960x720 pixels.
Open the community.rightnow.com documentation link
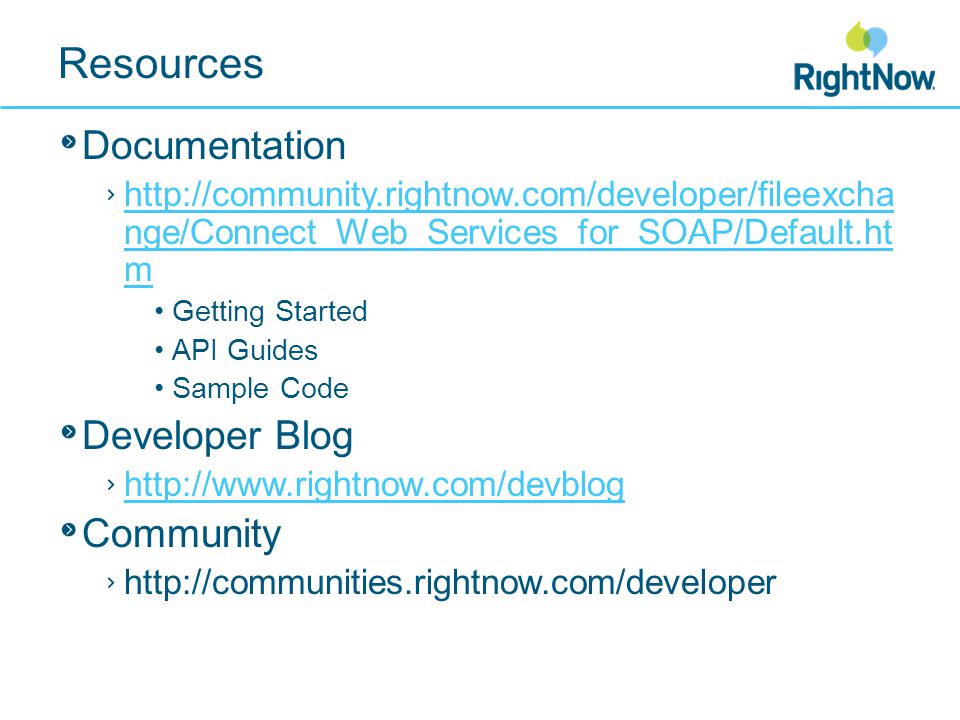[x=508, y=231]
